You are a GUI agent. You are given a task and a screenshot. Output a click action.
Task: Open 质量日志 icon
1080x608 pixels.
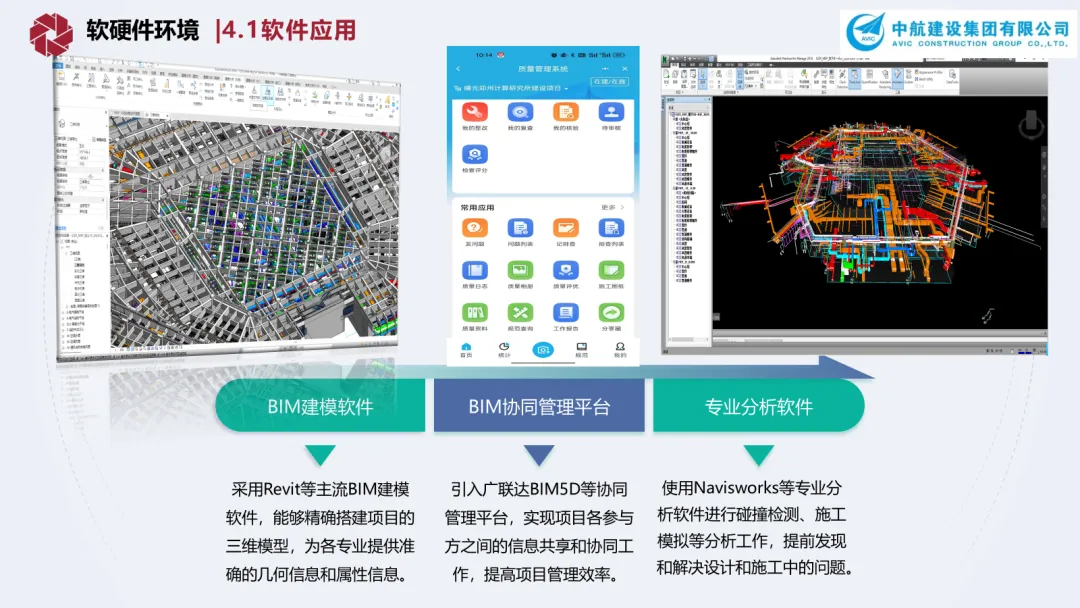pyautogui.click(x=475, y=271)
